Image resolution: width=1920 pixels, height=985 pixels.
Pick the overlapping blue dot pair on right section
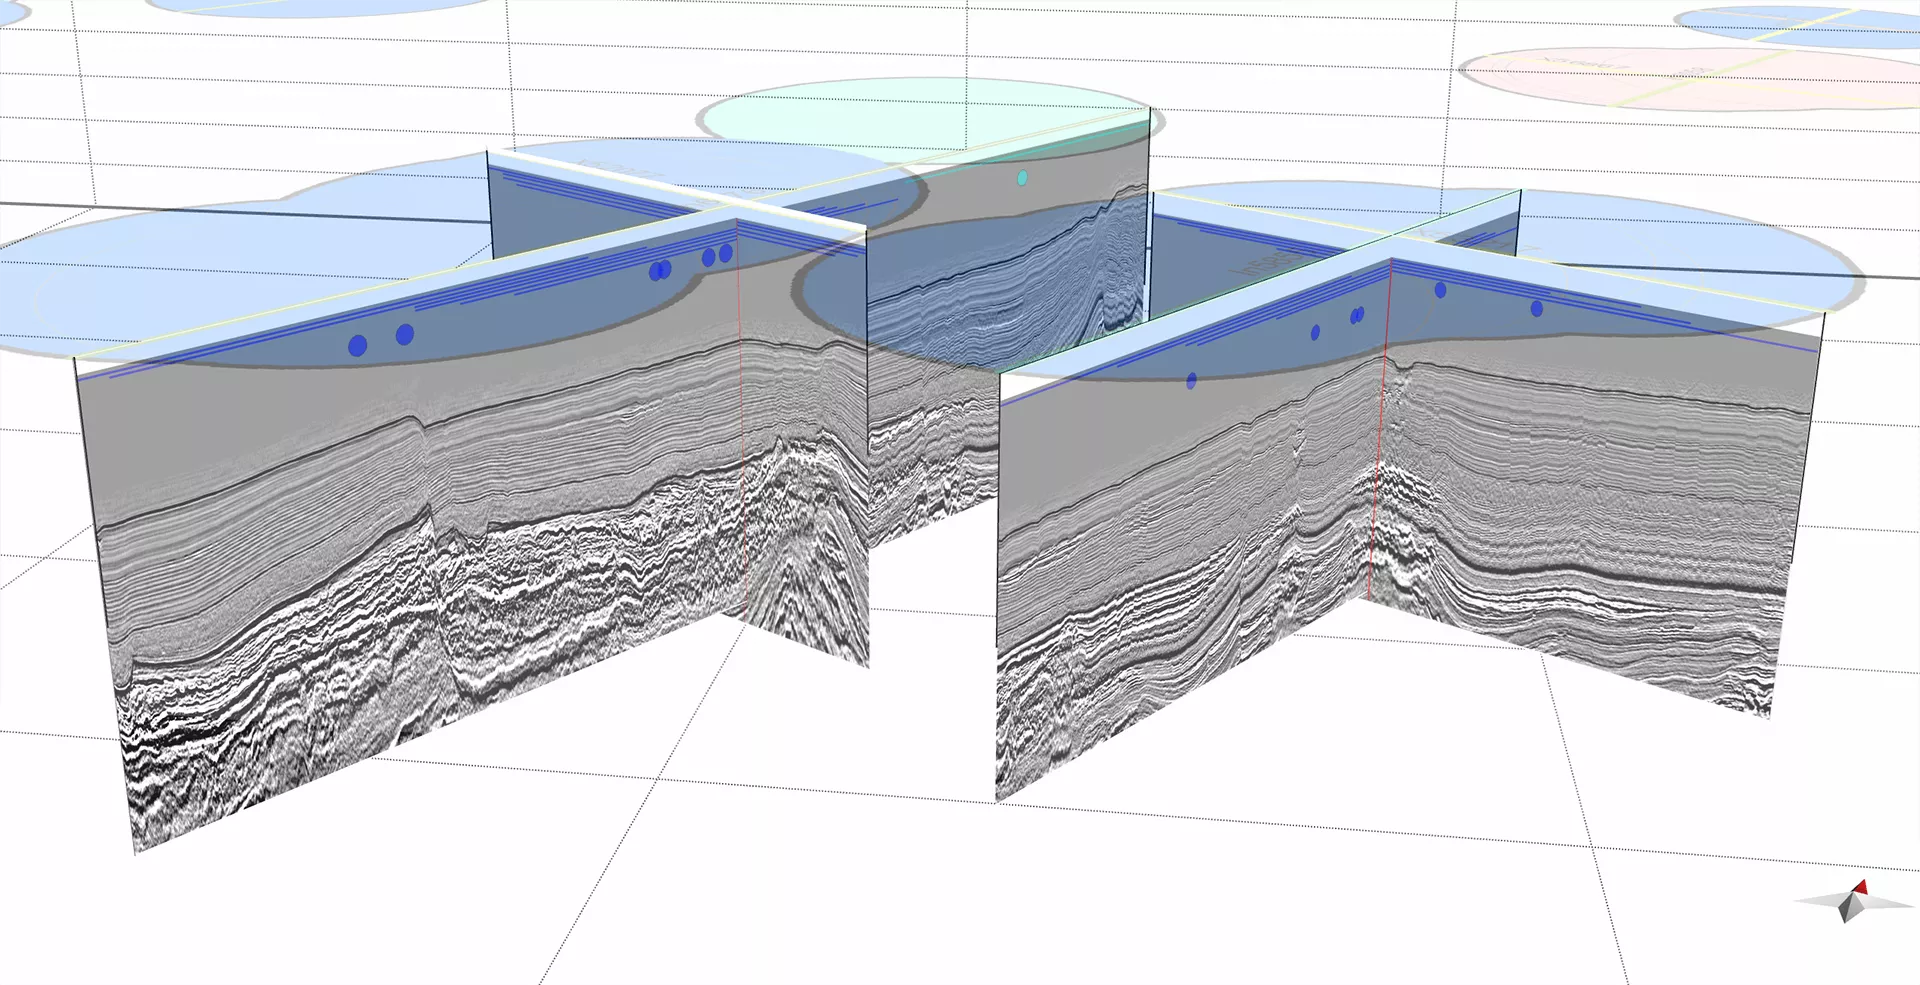tap(1357, 315)
